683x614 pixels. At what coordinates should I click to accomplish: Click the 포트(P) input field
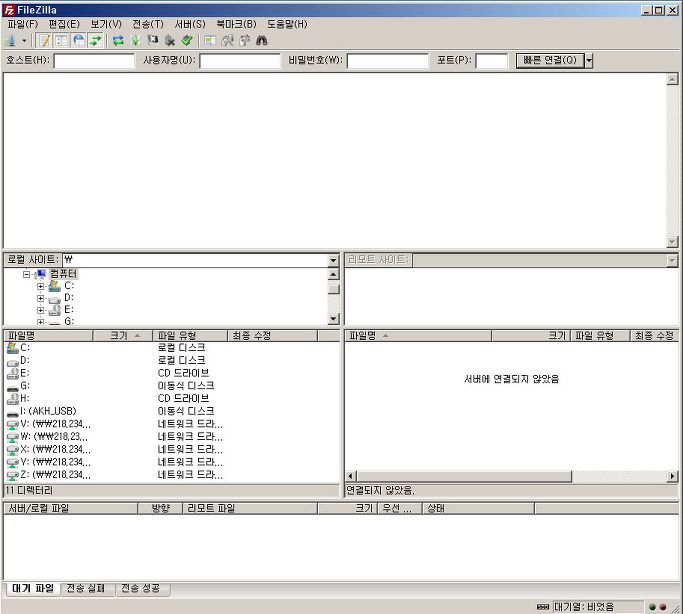click(491, 61)
